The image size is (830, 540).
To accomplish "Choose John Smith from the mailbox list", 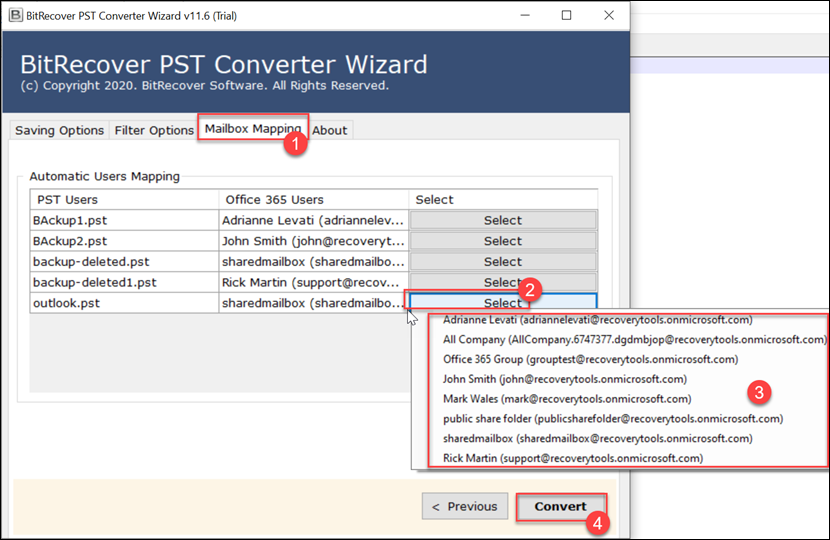I will pos(564,379).
